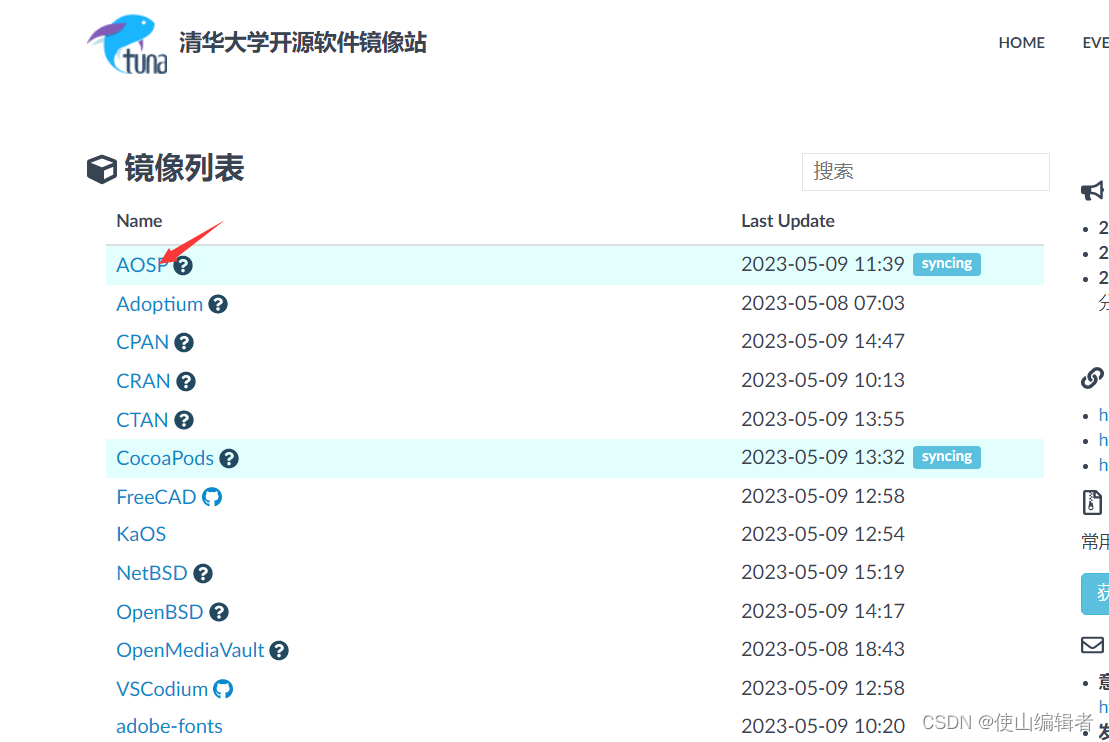The height and width of the screenshot is (742, 1109).
Task: Click the mirror list cube icon
Action: point(102,169)
